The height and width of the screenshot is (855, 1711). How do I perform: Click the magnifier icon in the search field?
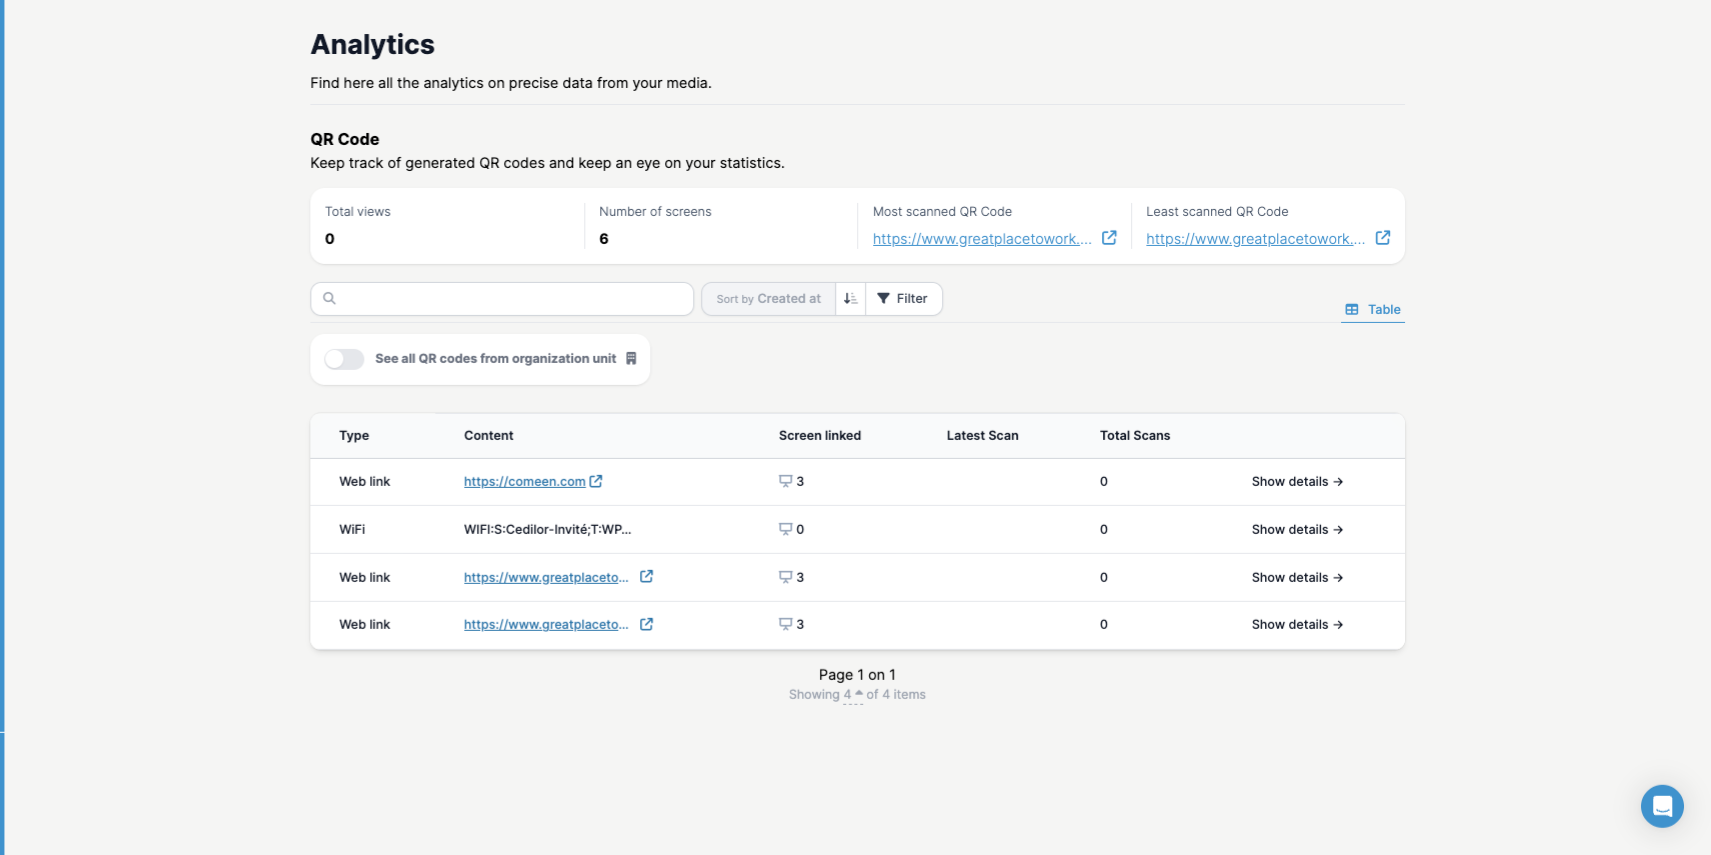(329, 298)
